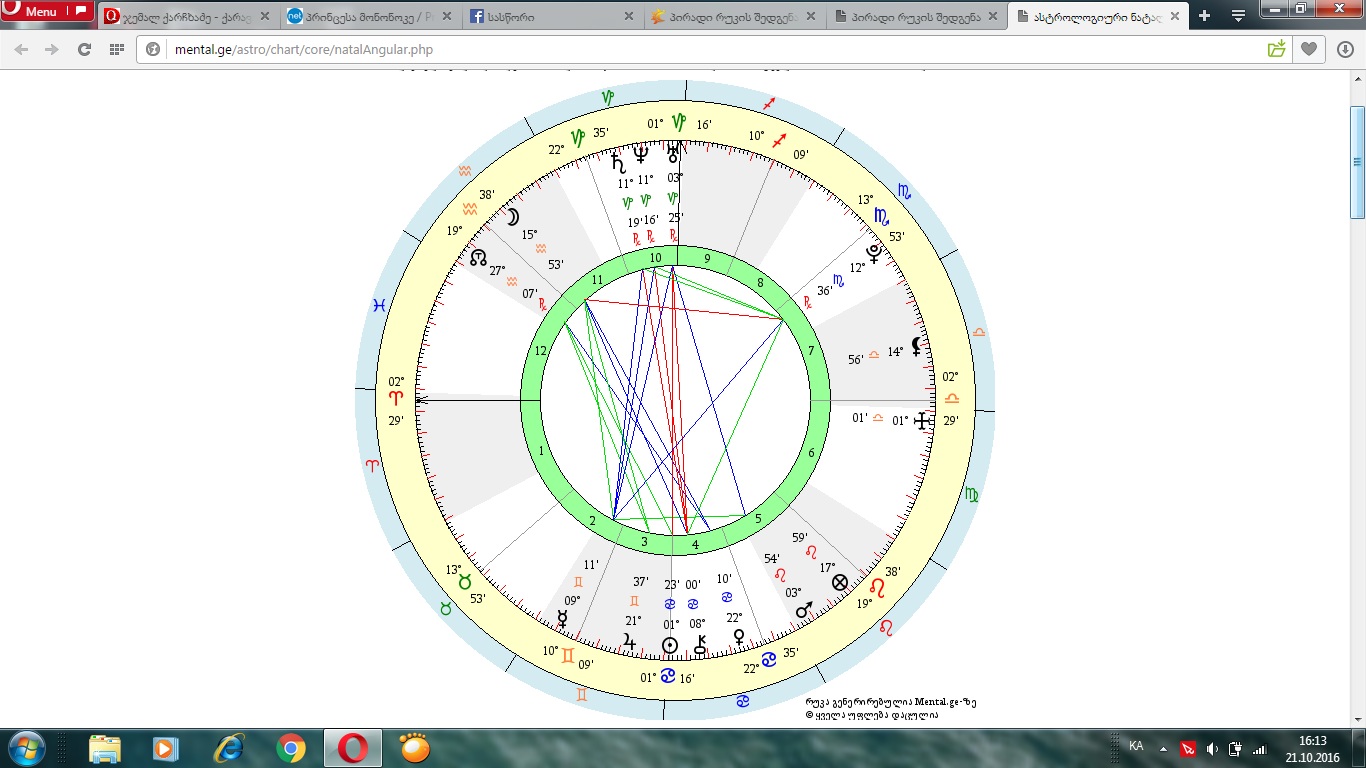Viewport: 1366px width, 768px height.
Task: Click the red Leo sign on the yellow ring
Action: 877,588
